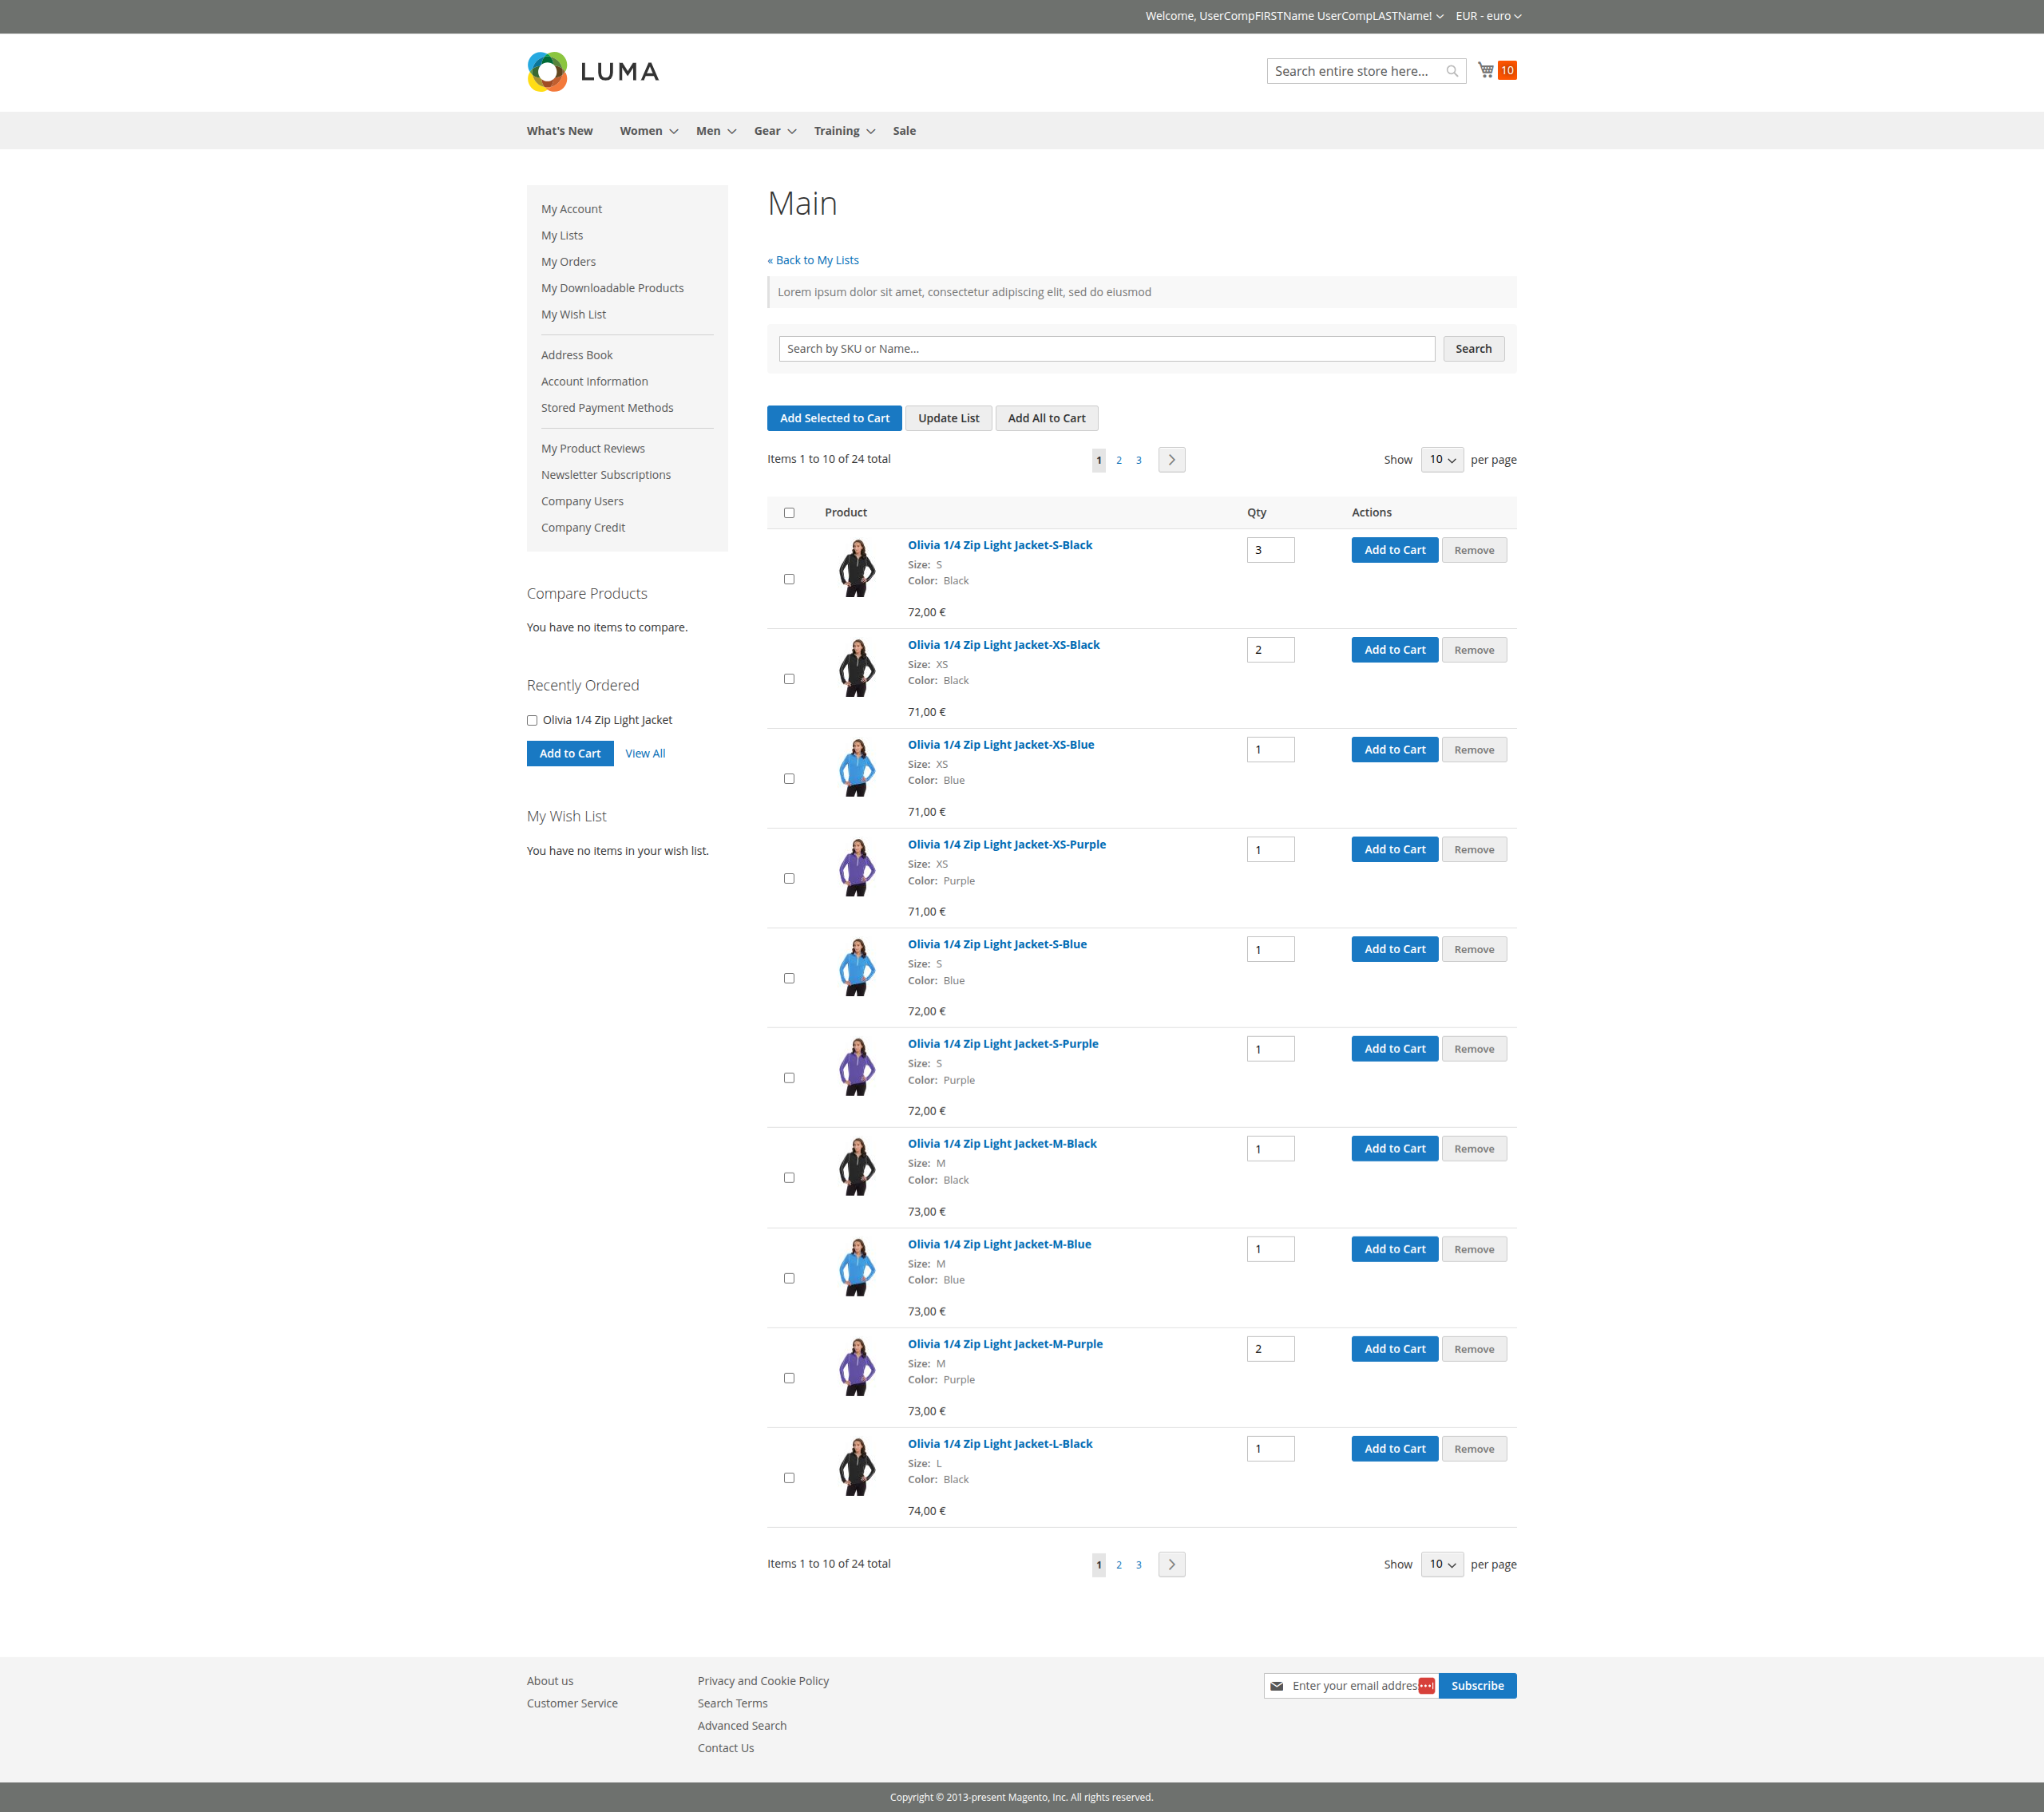Click the Luma logo
Screen dimensions: 2044x1812
click(x=592, y=71)
